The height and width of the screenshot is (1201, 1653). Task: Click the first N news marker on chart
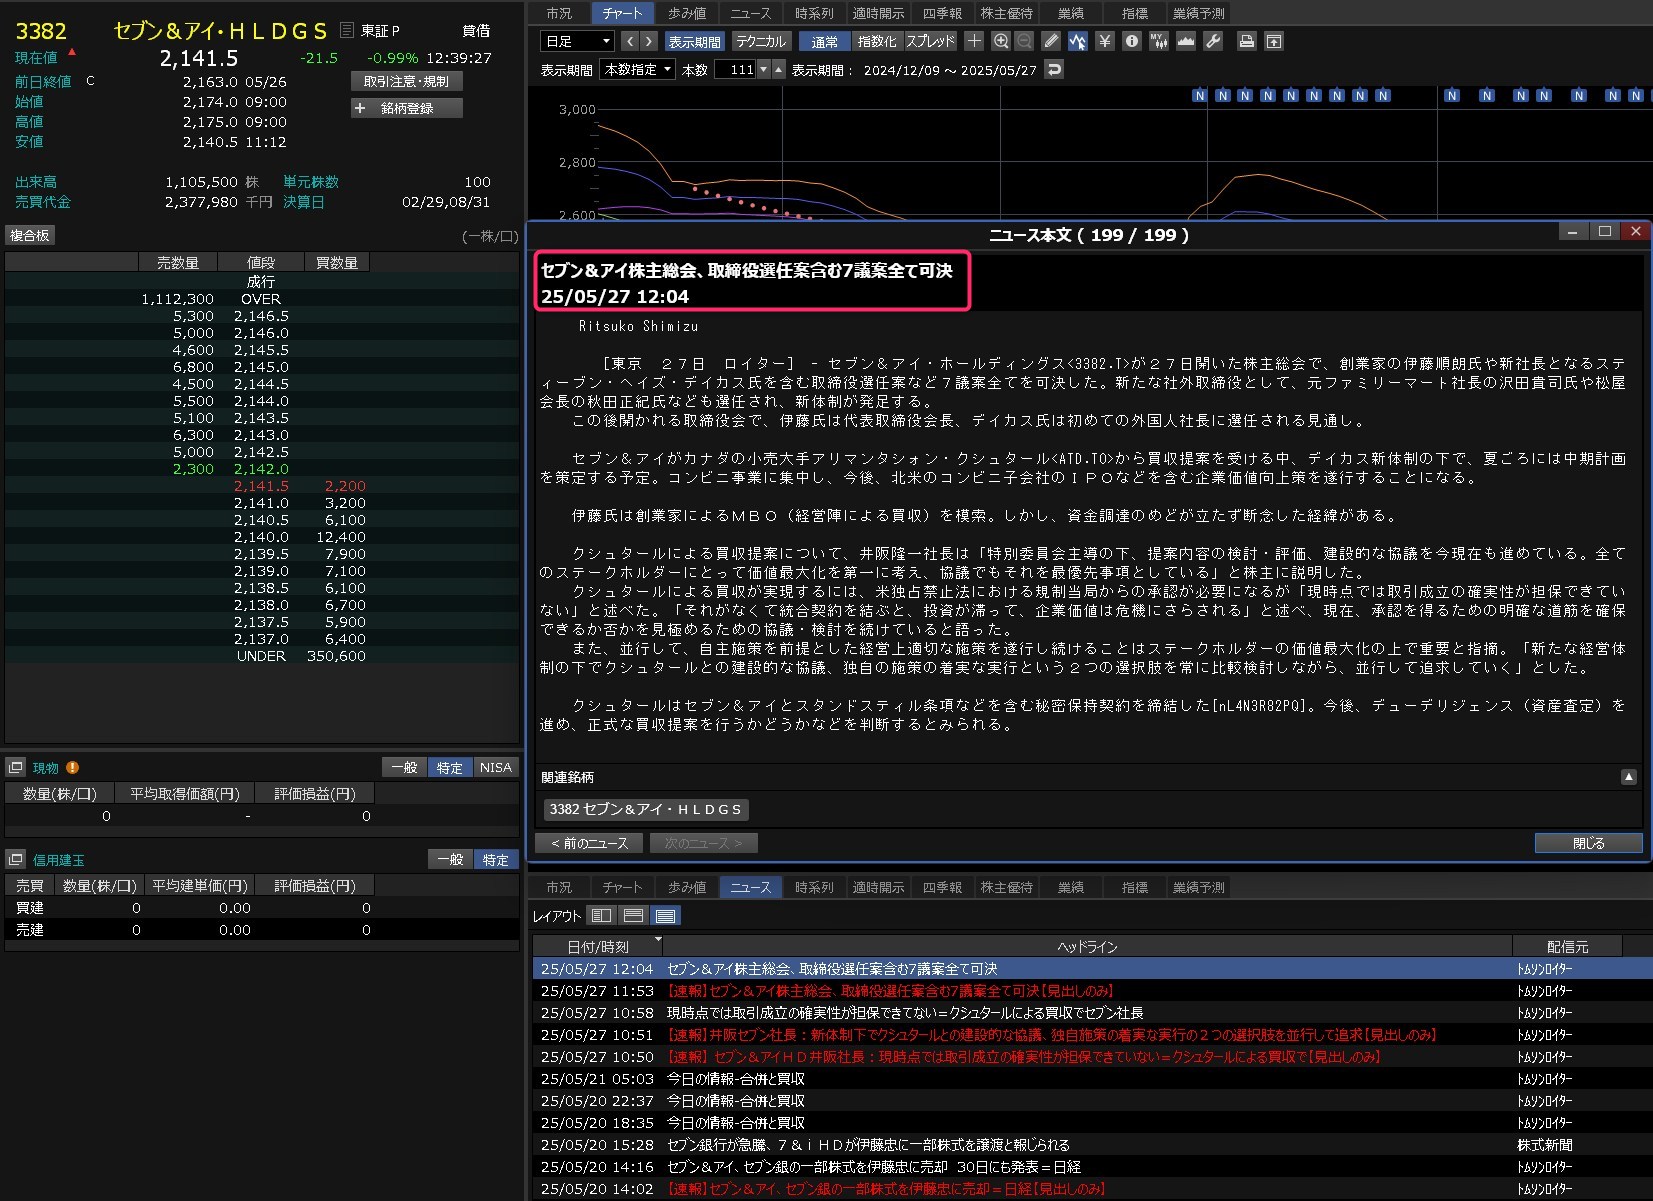click(1200, 96)
